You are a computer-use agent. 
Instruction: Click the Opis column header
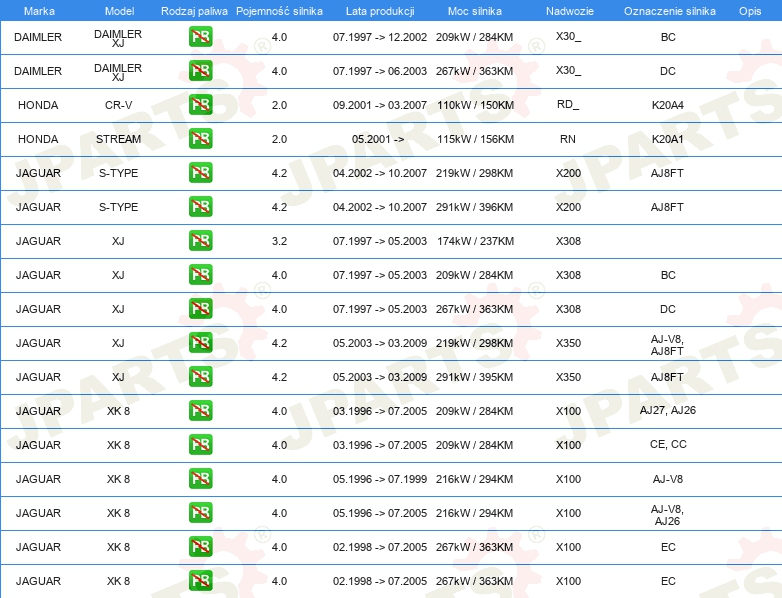pos(750,11)
